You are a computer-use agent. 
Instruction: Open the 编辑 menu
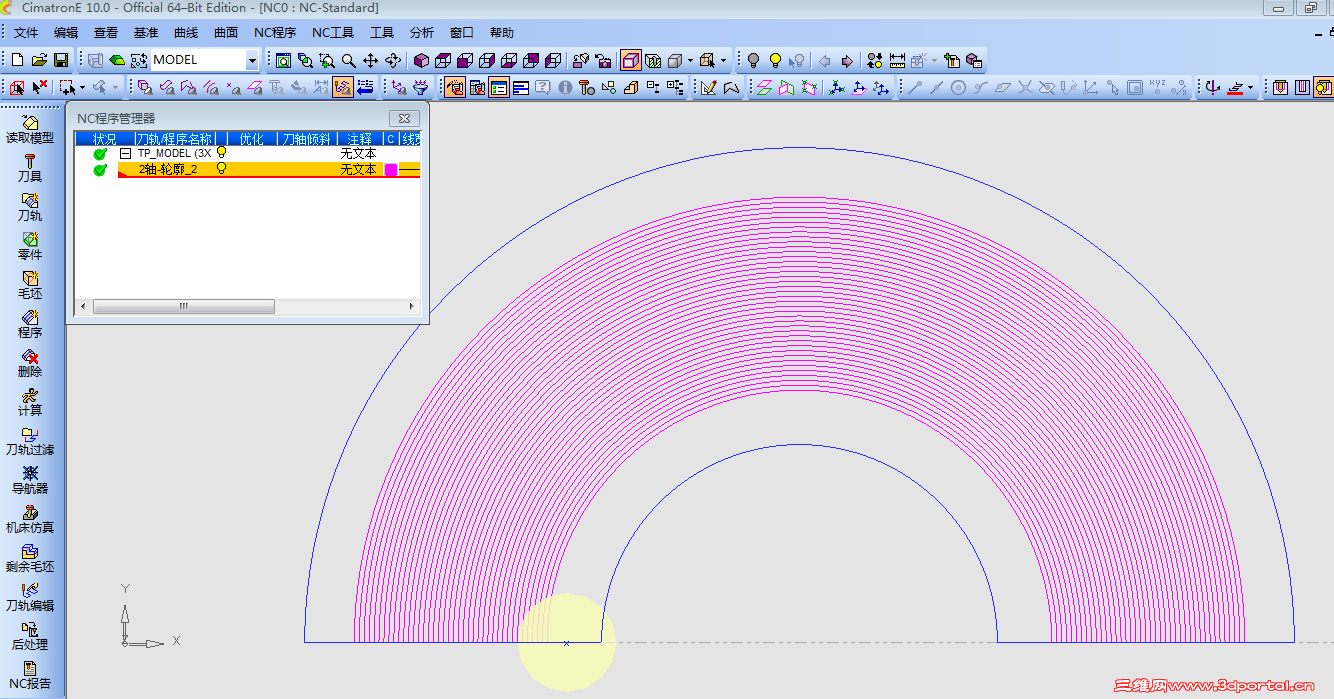click(x=66, y=33)
